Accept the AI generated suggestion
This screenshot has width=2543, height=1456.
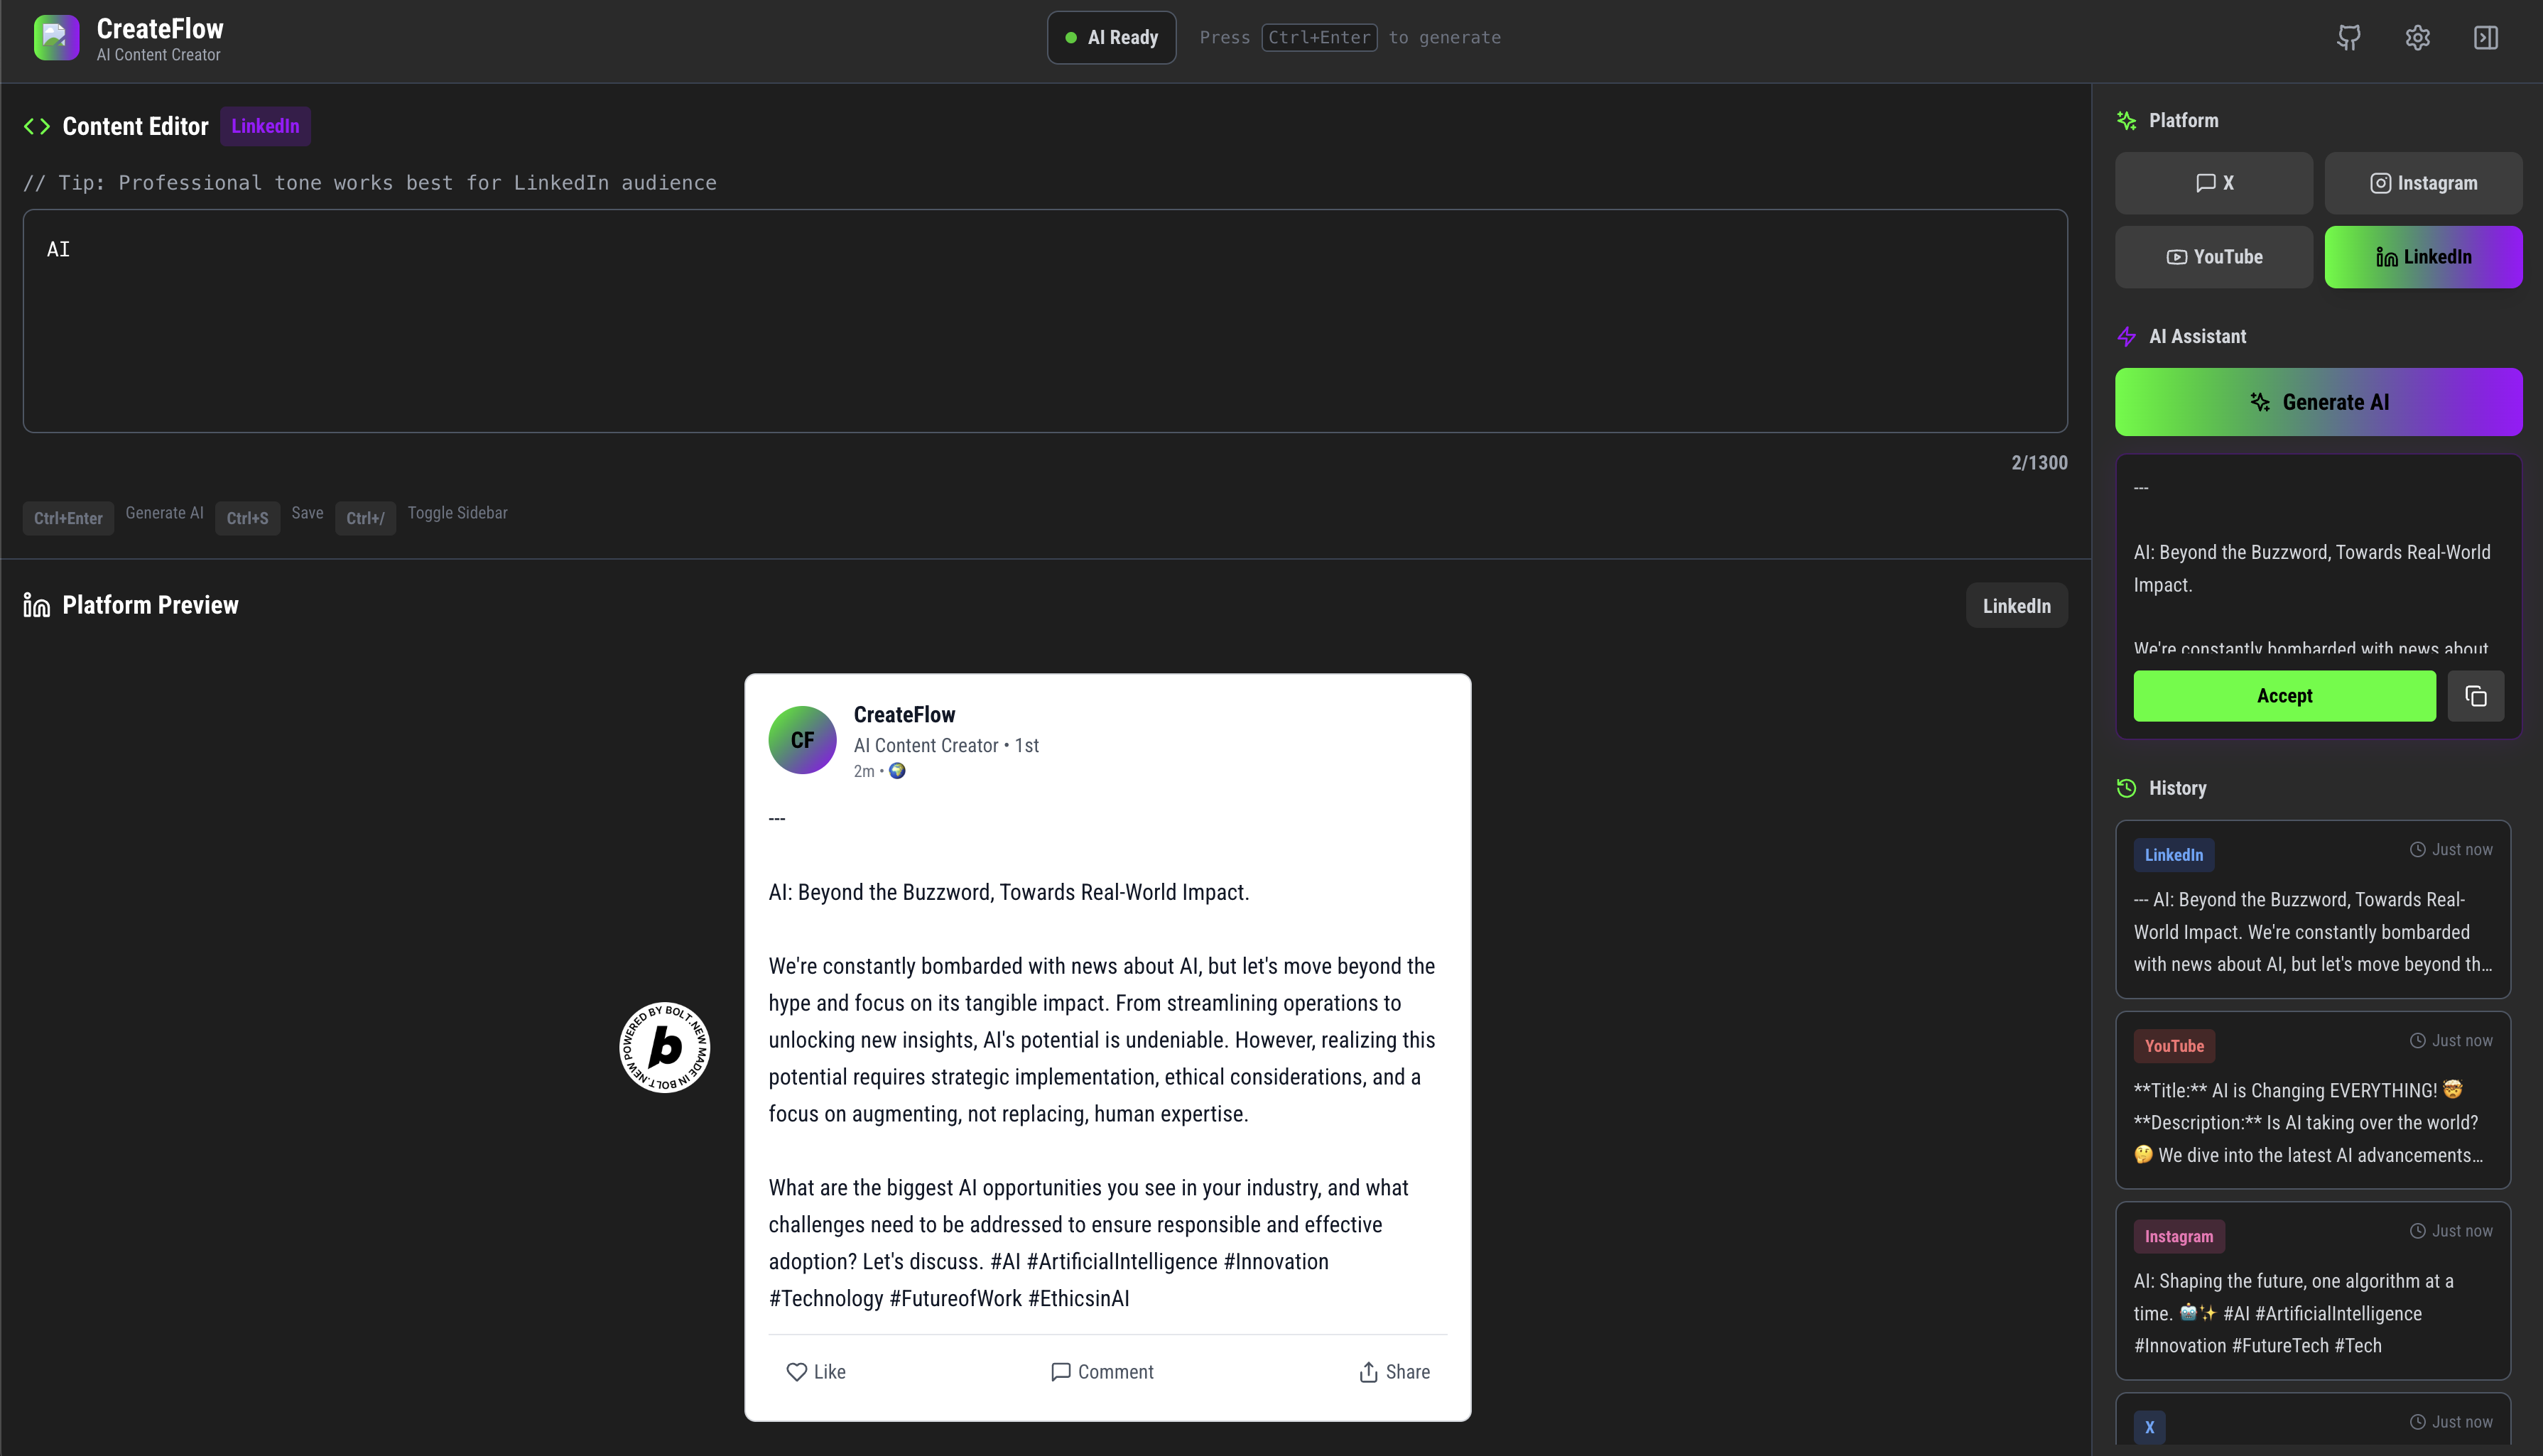(2284, 696)
